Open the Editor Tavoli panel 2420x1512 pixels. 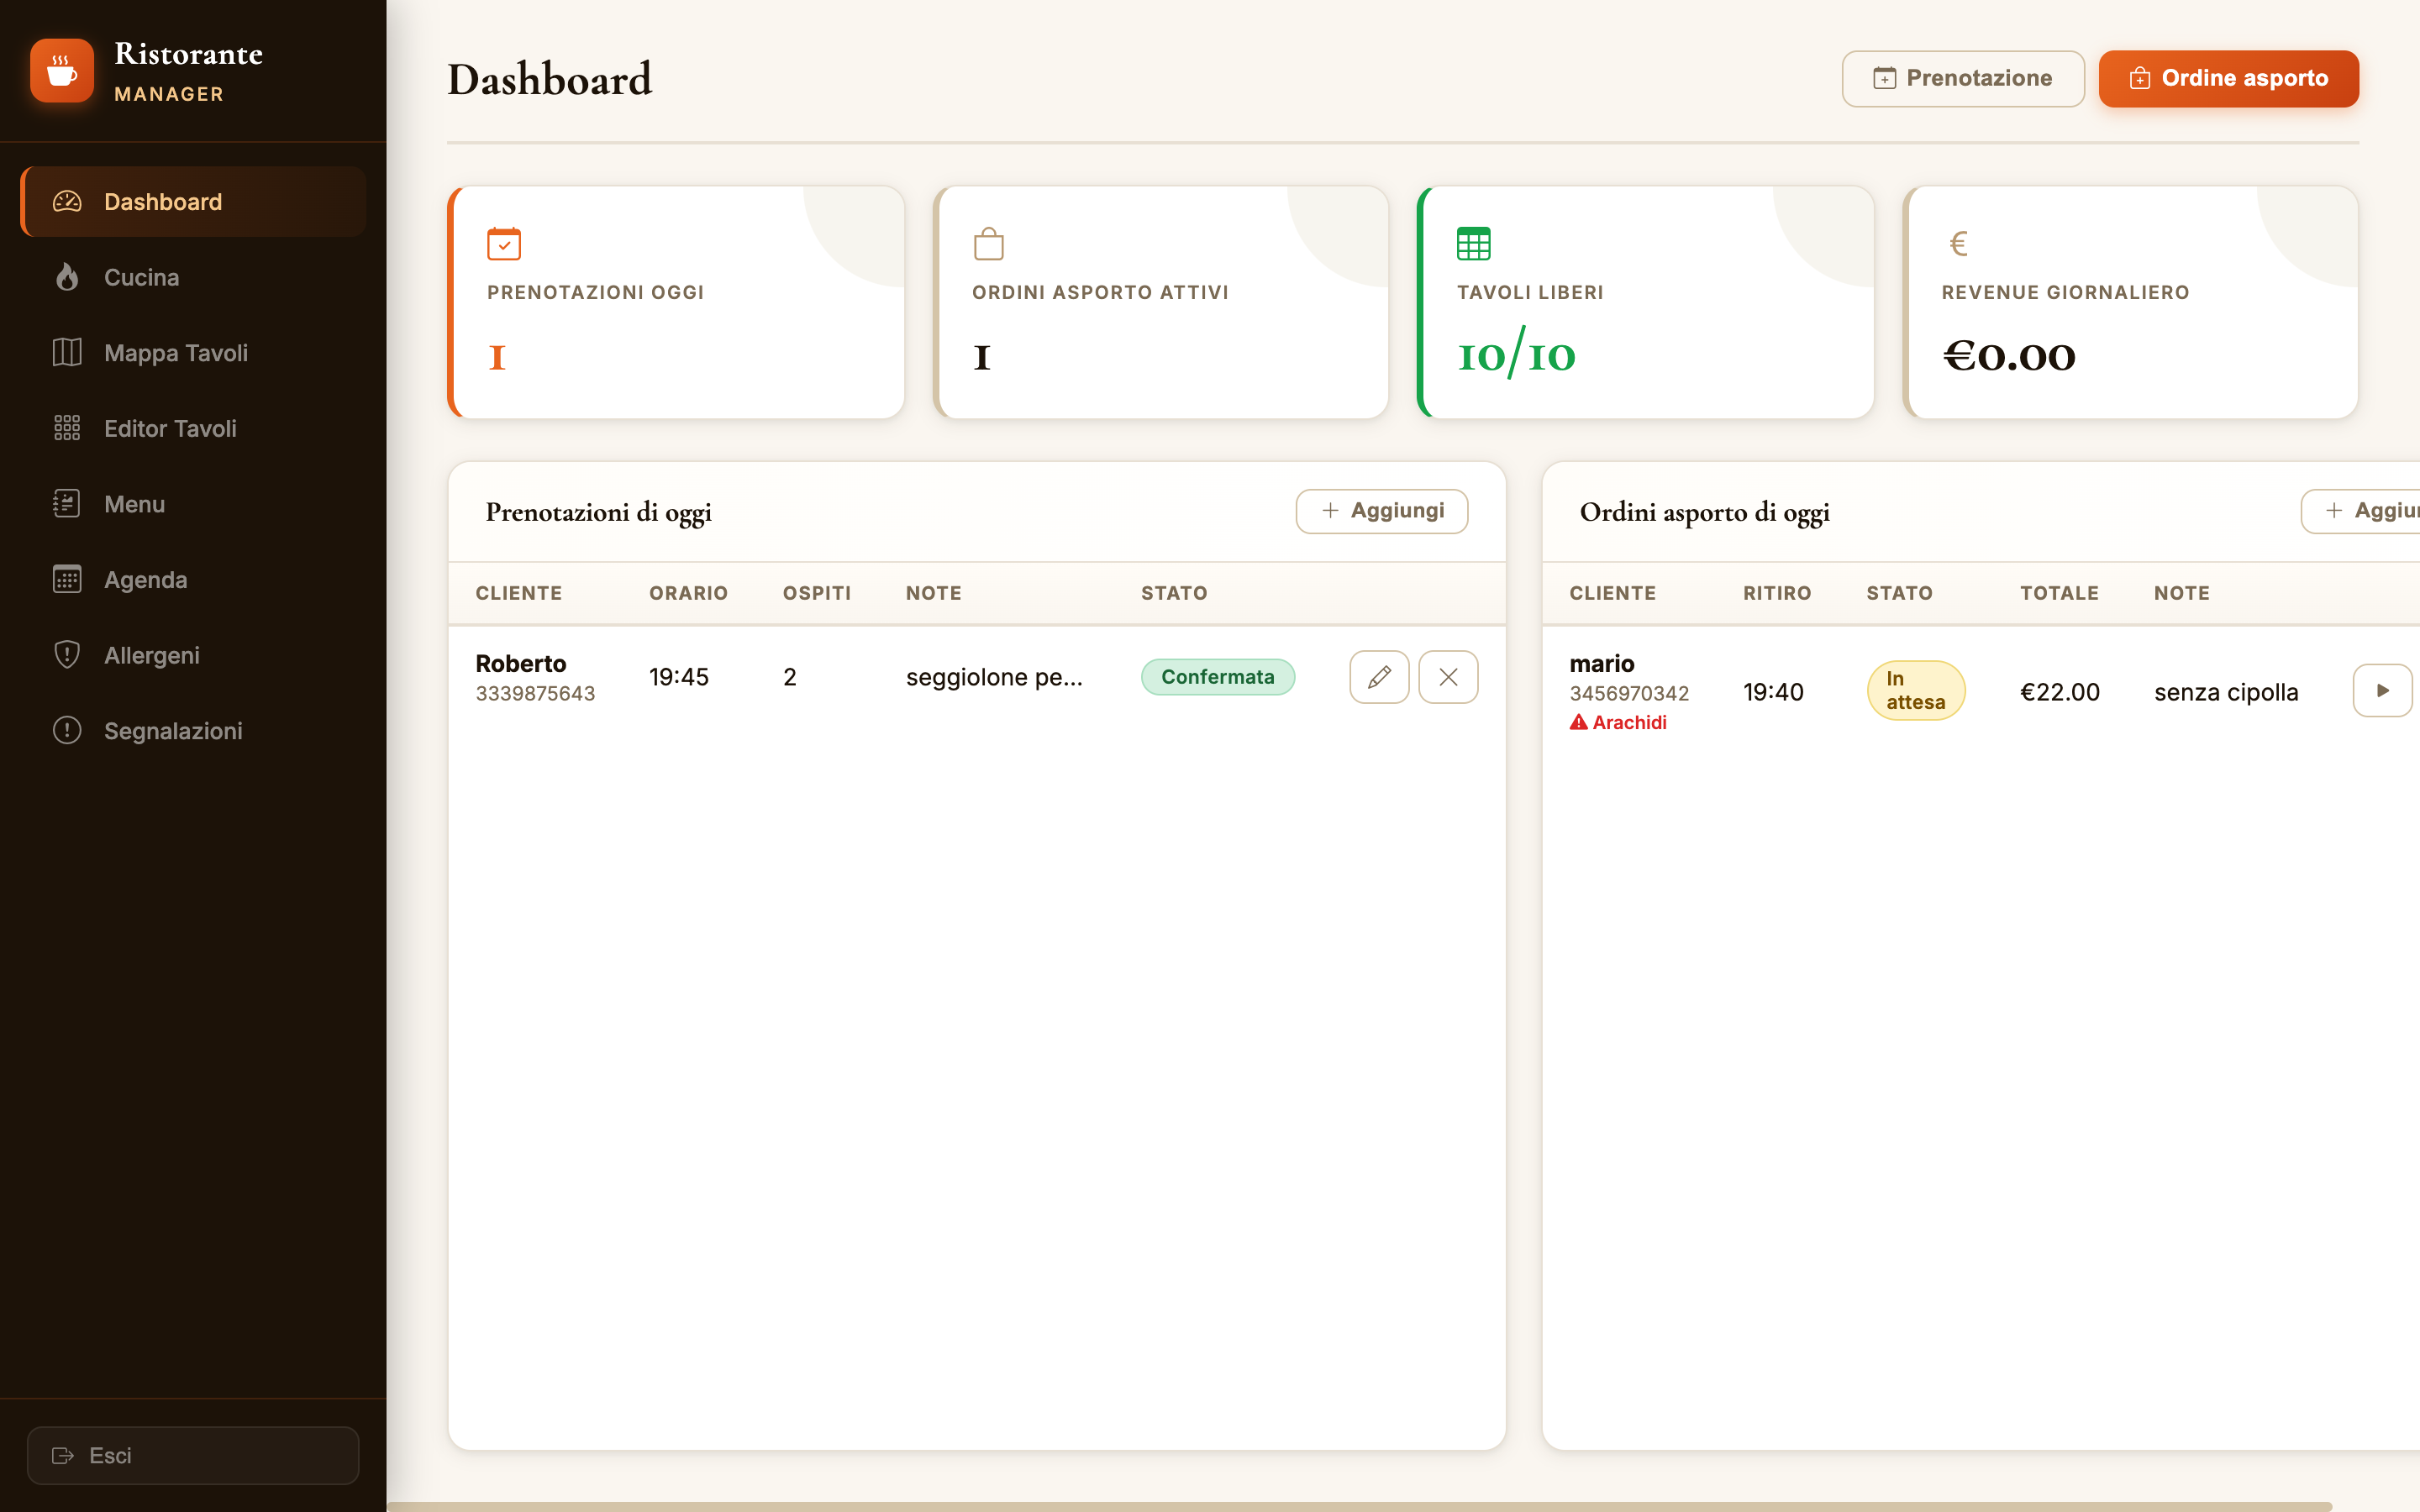point(170,428)
